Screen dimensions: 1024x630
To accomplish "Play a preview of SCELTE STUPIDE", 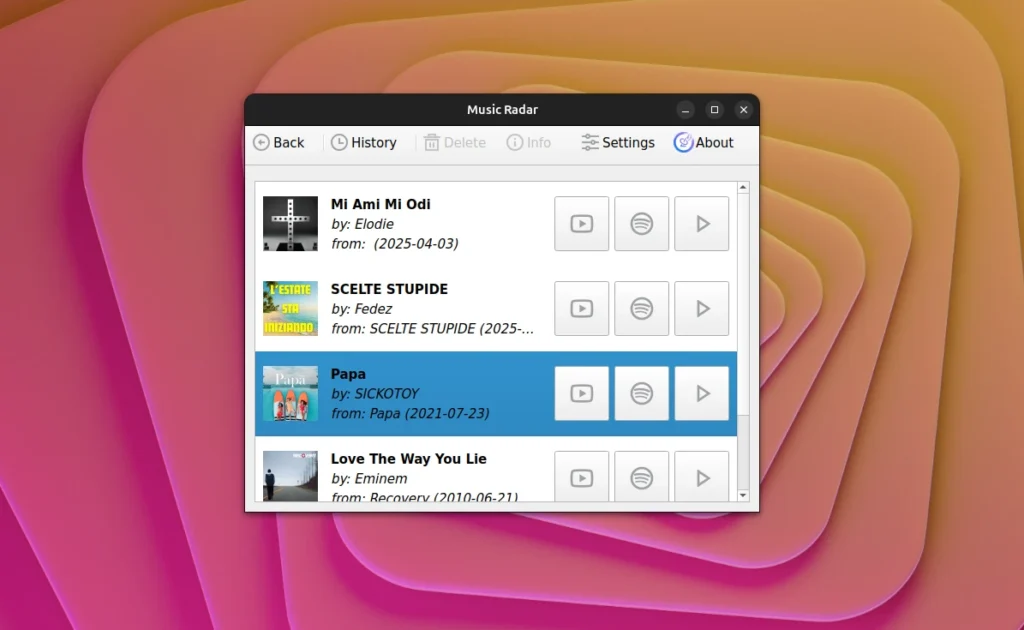I will pyautogui.click(x=701, y=308).
